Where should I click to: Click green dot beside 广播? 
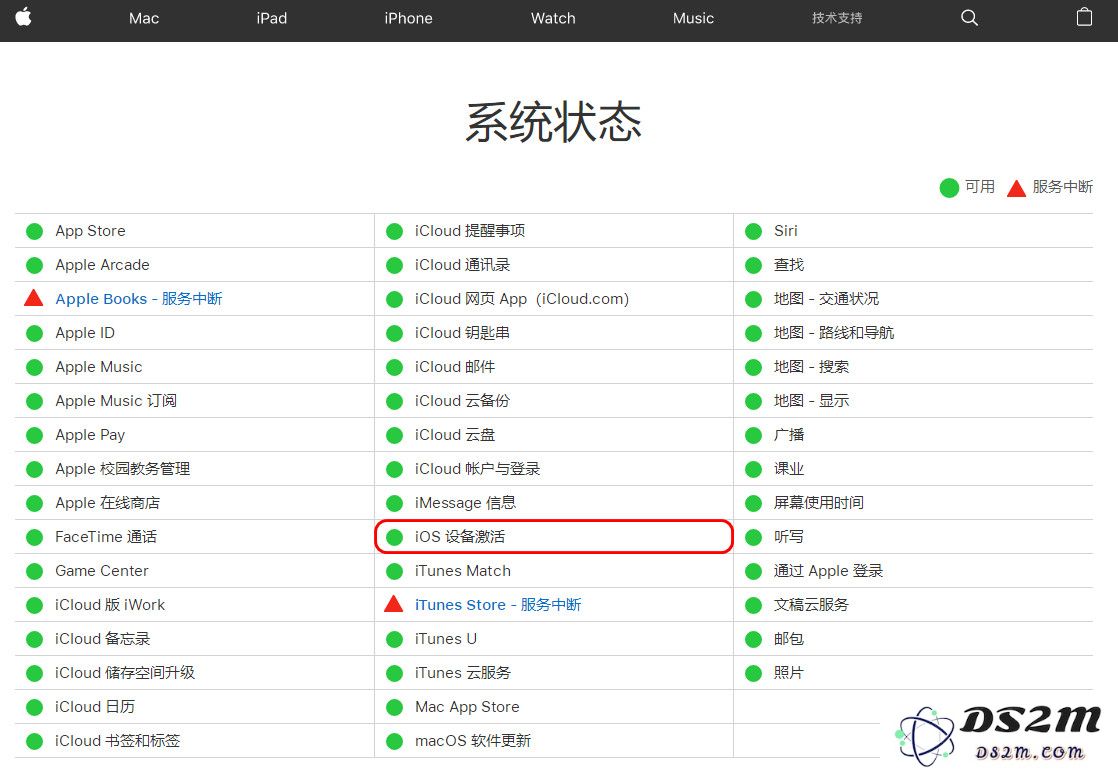(x=754, y=435)
